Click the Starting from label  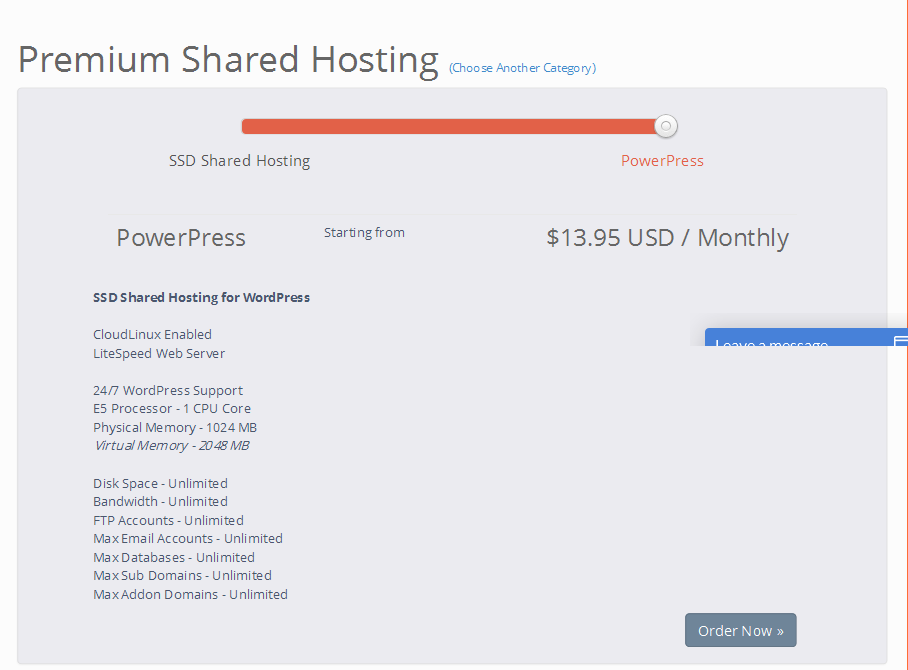(x=364, y=233)
